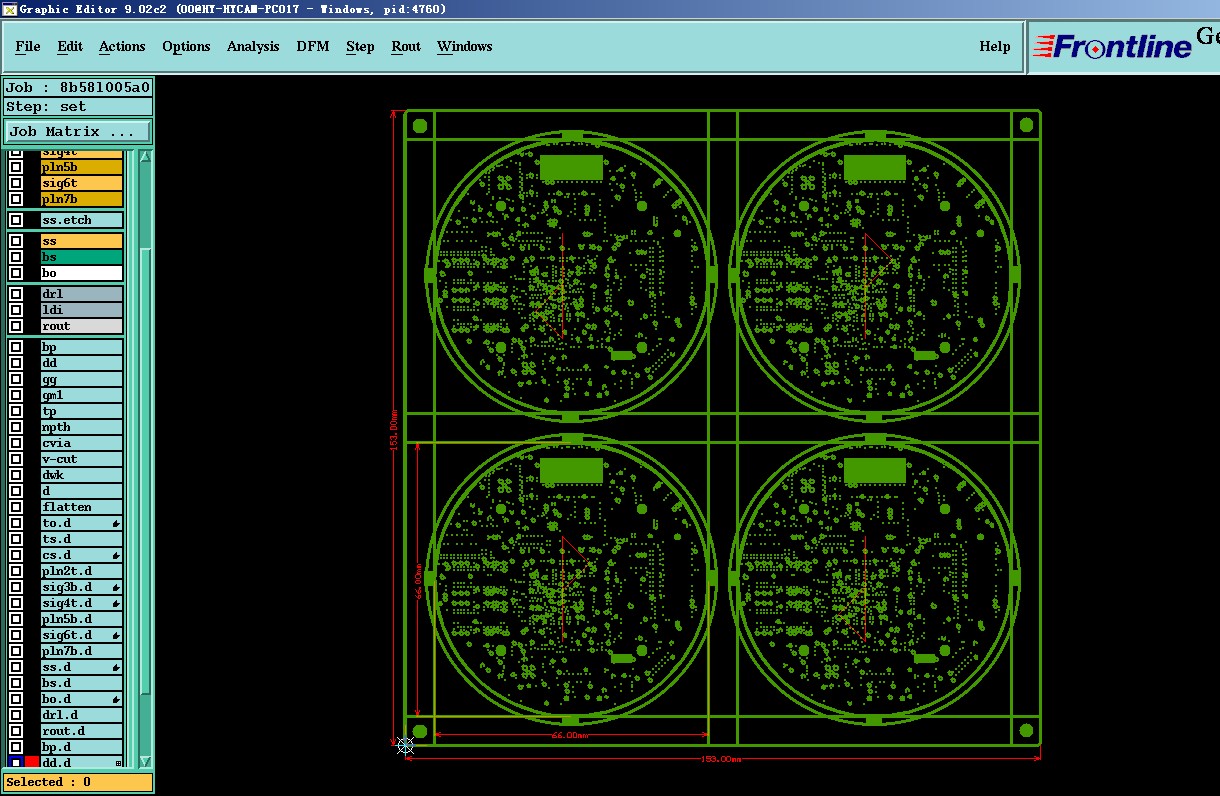Click the layer list vertical scrollbar thumb

pyautogui.click(x=145, y=470)
